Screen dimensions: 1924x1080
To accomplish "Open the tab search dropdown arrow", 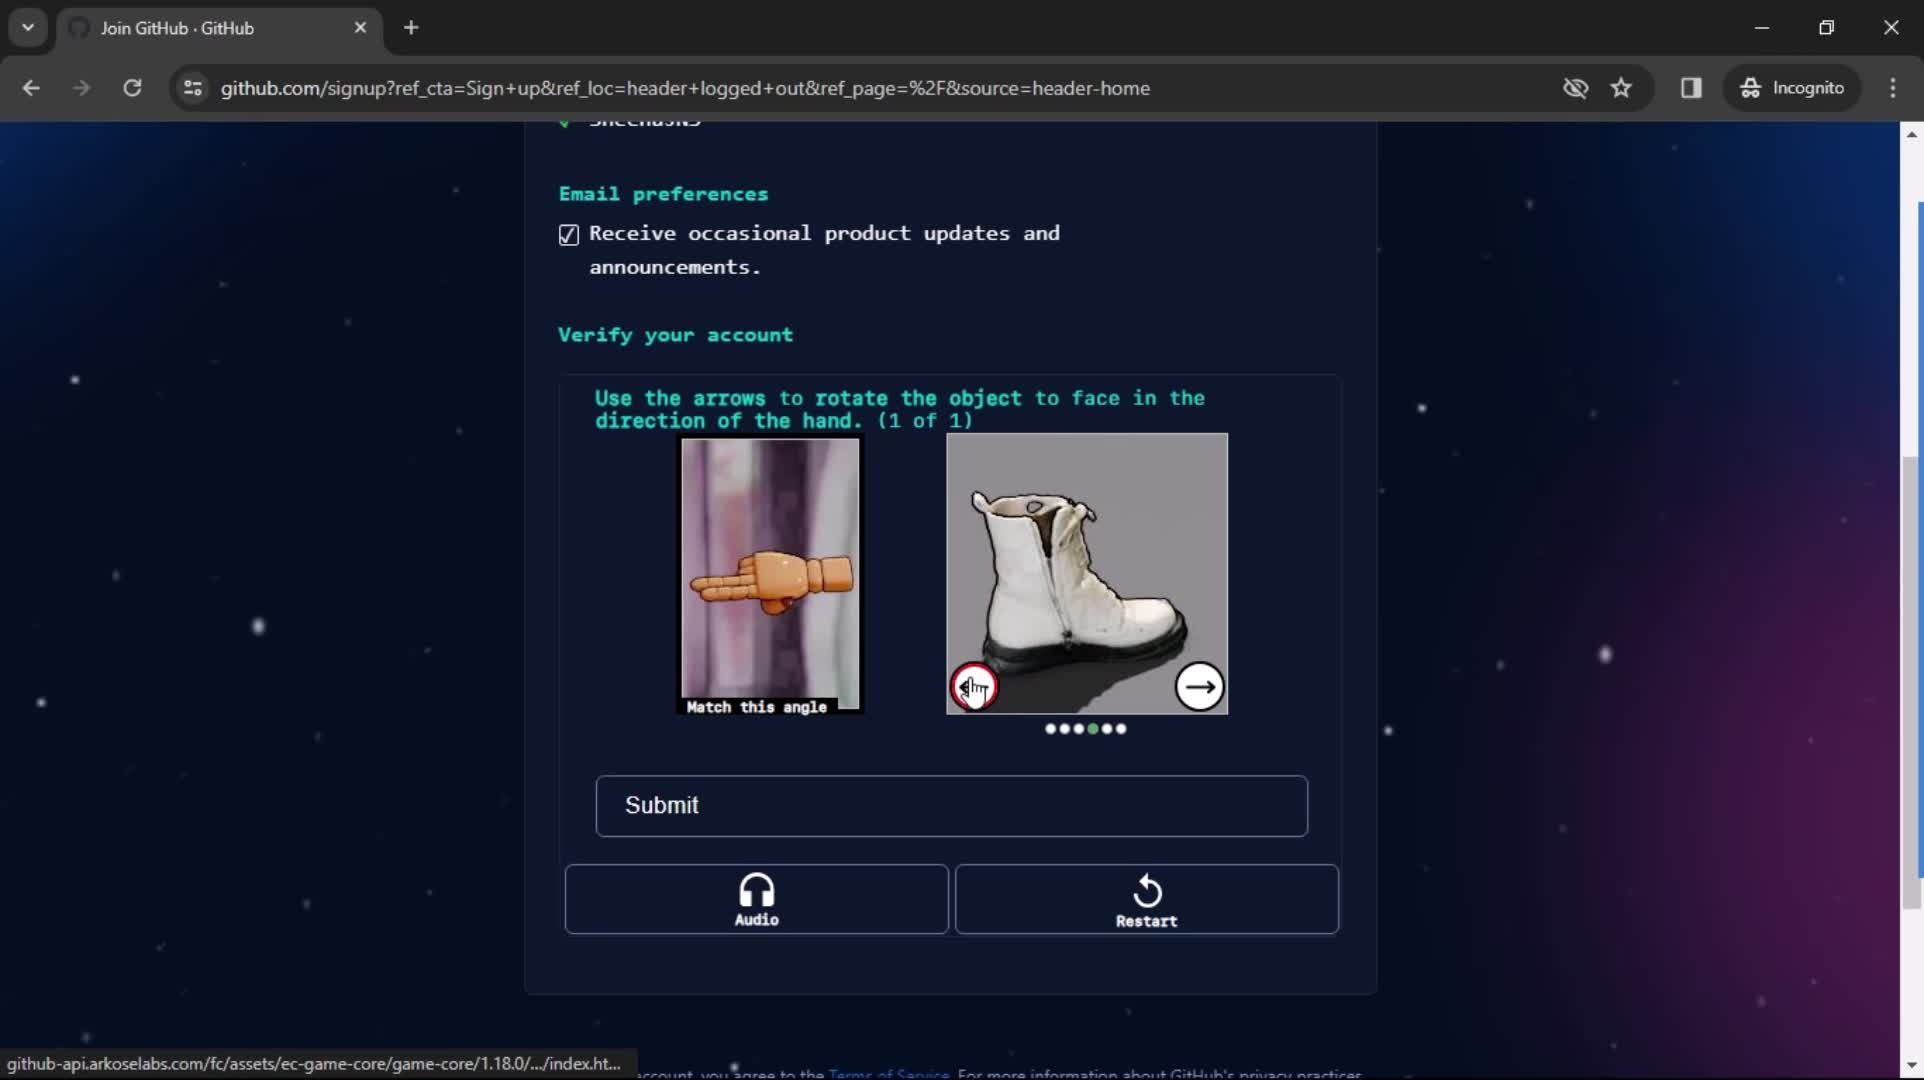I will 28,28.
